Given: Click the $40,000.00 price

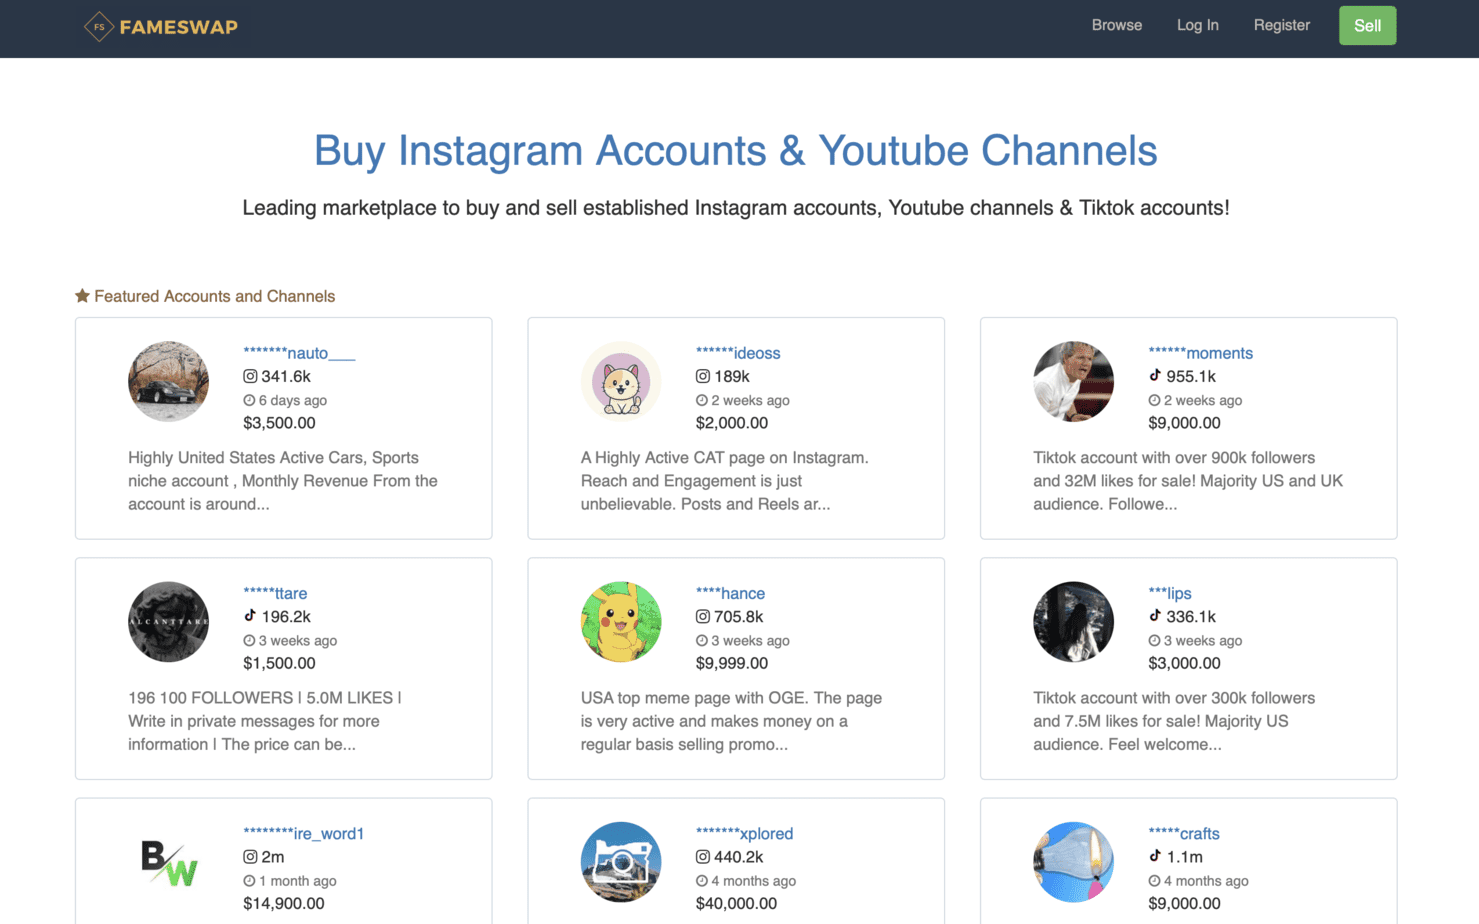Looking at the screenshot, I should 736,904.
